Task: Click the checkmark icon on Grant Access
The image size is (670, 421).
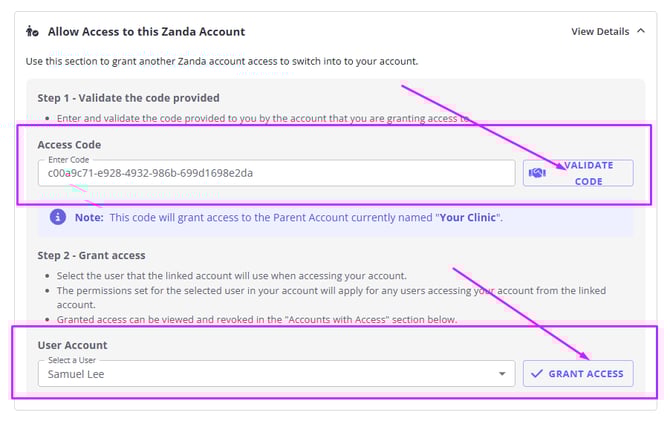Action: [538, 373]
